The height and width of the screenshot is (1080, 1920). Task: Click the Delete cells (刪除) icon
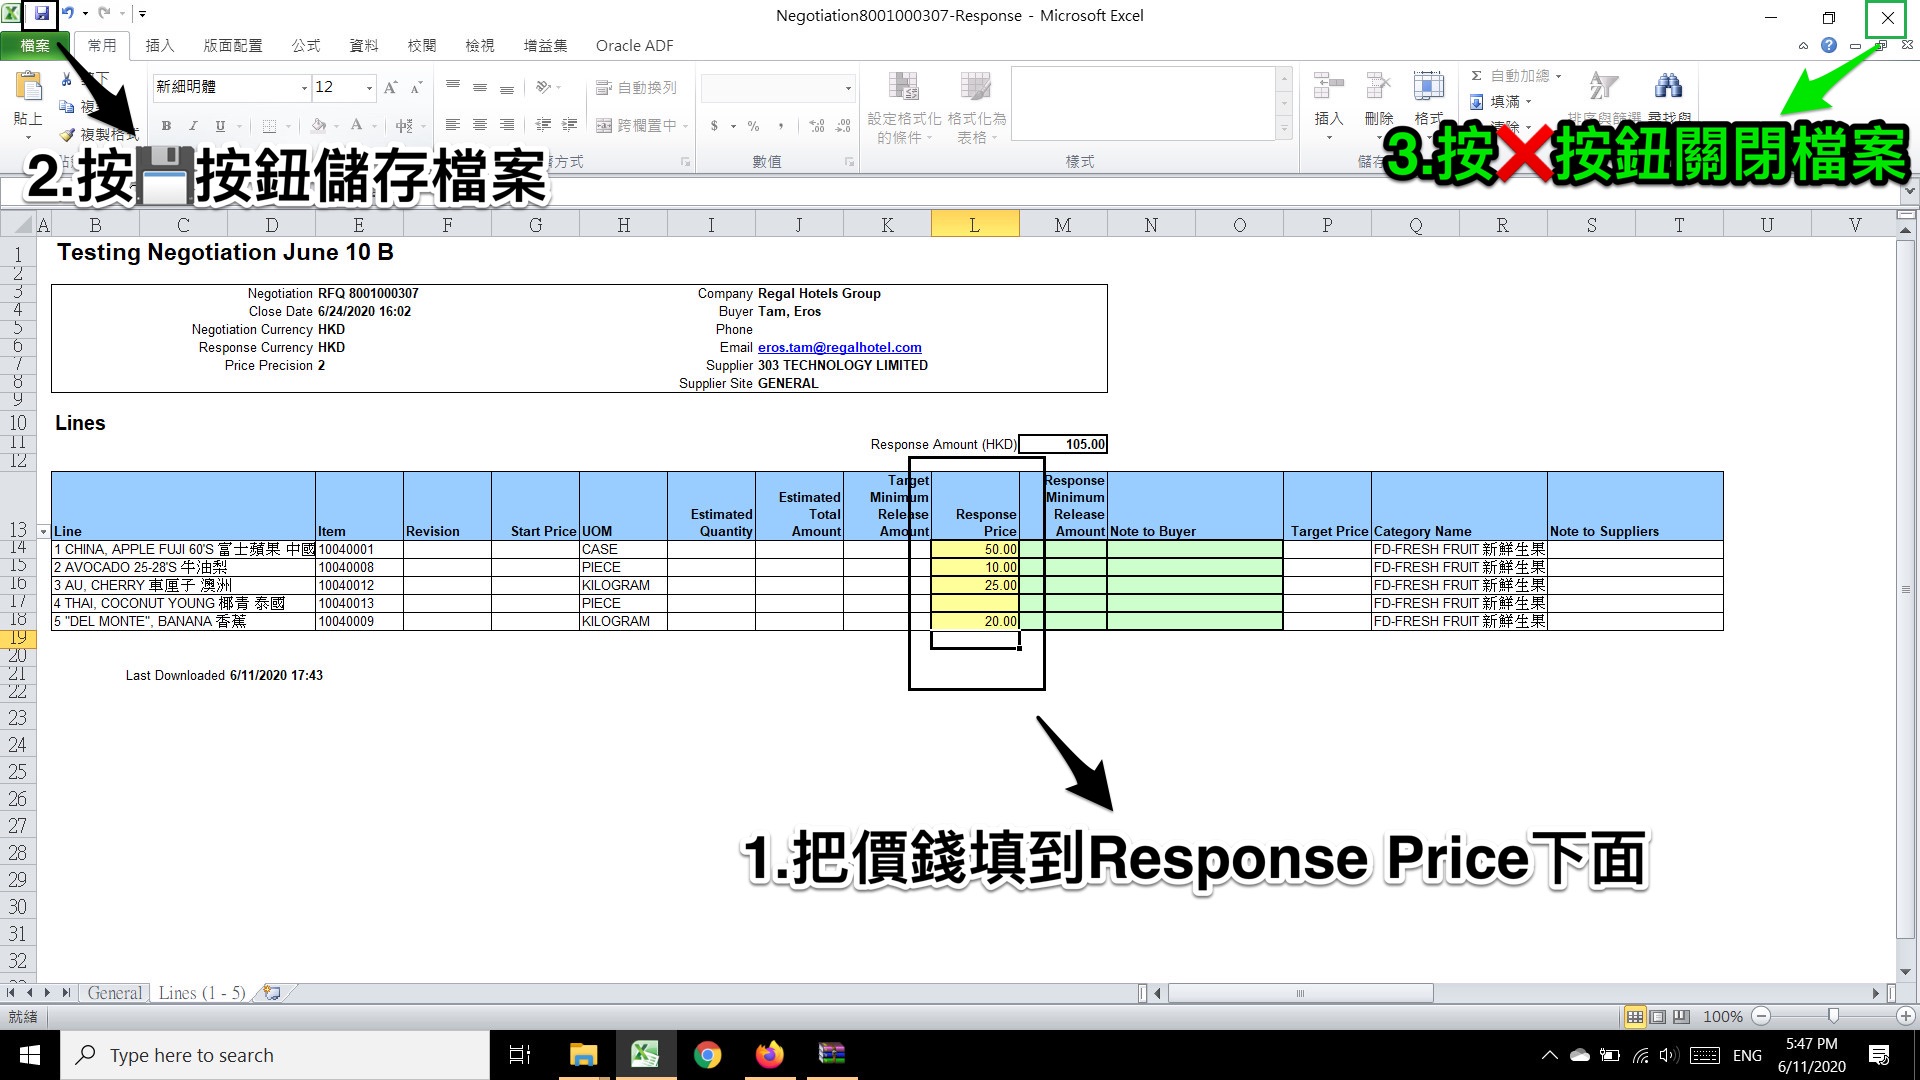pyautogui.click(x=1379, y=86)
